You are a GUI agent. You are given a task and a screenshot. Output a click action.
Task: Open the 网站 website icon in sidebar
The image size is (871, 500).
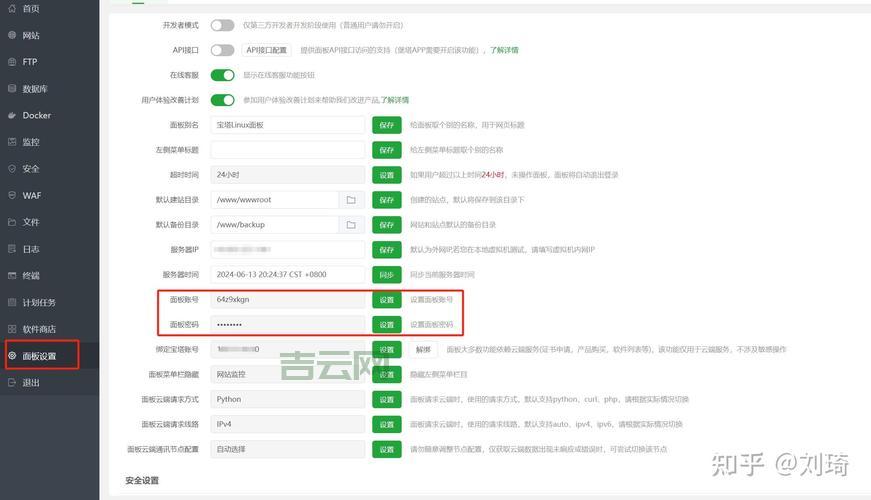[11, 36]
